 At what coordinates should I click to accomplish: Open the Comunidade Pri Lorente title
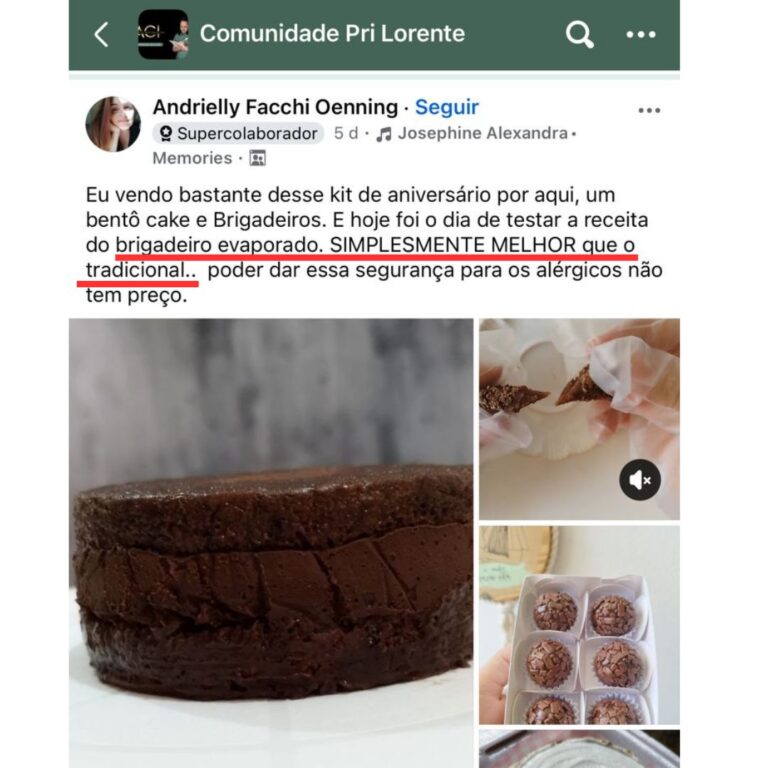[333, 34]
